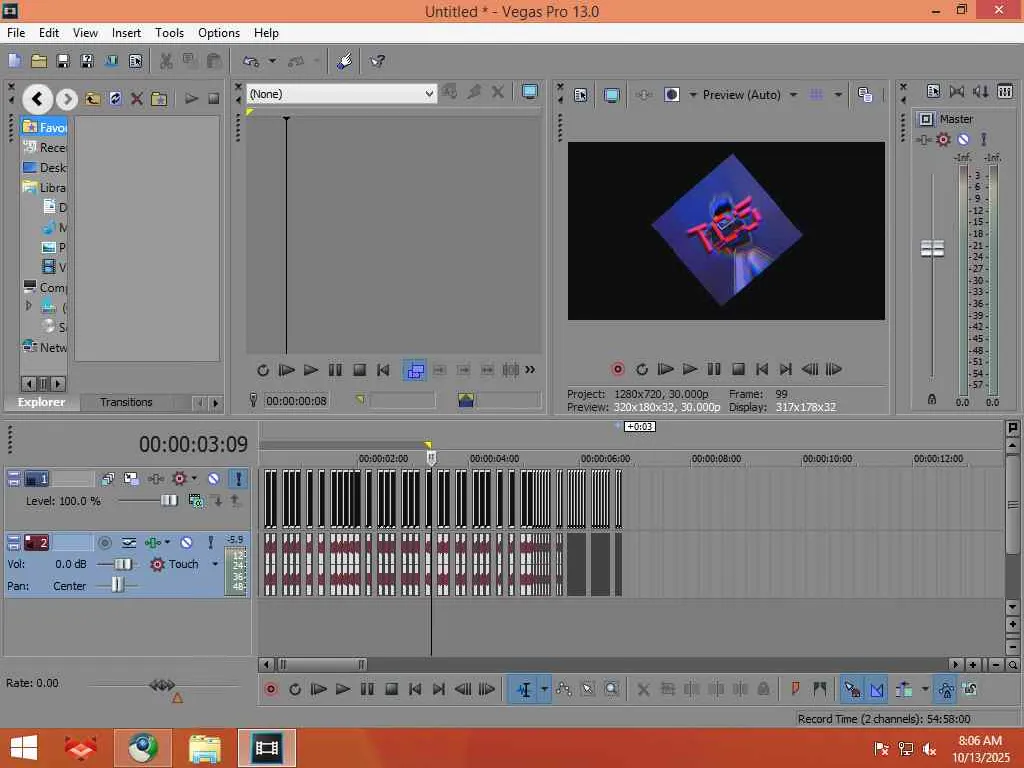Select the Favorites item in the Explorer tree
This screenshot has height=768, width=1024.
44,127
